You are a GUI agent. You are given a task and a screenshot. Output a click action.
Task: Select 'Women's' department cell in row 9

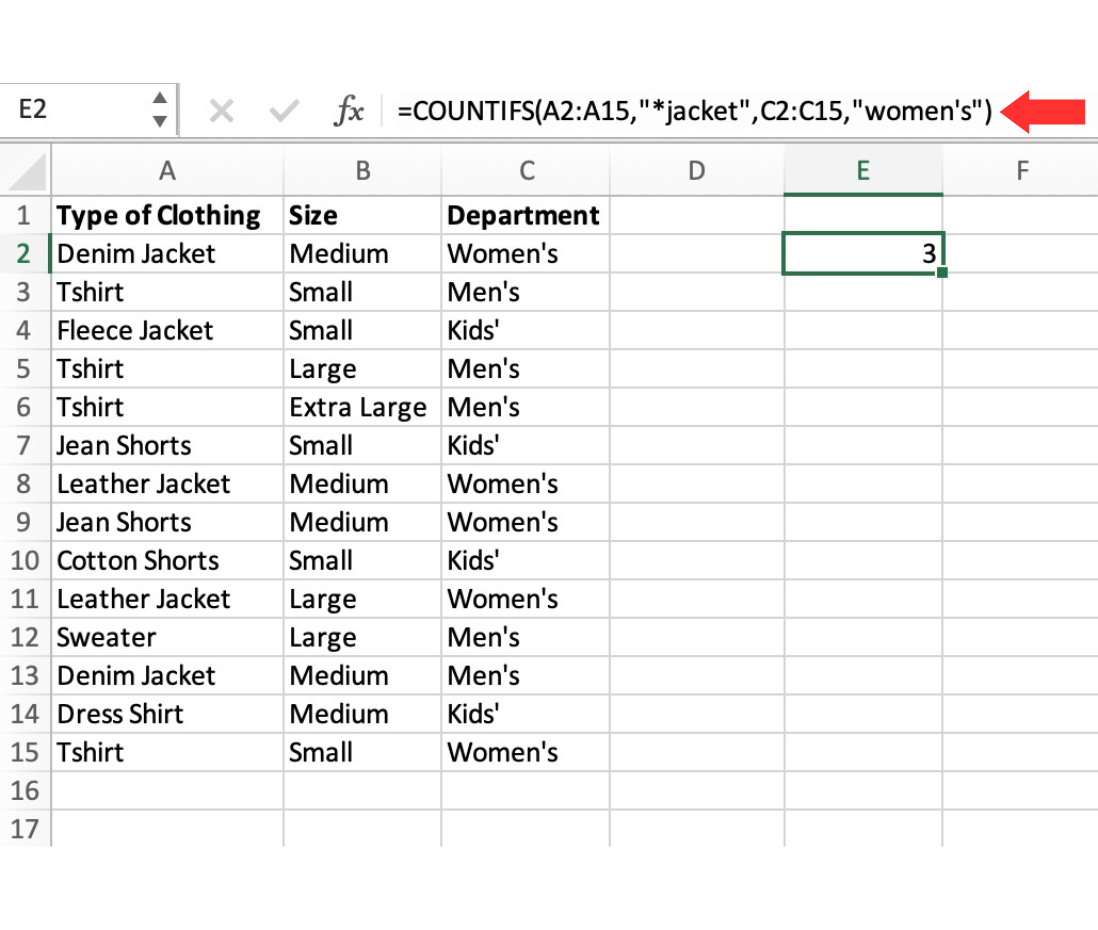[x=526, y=522]
